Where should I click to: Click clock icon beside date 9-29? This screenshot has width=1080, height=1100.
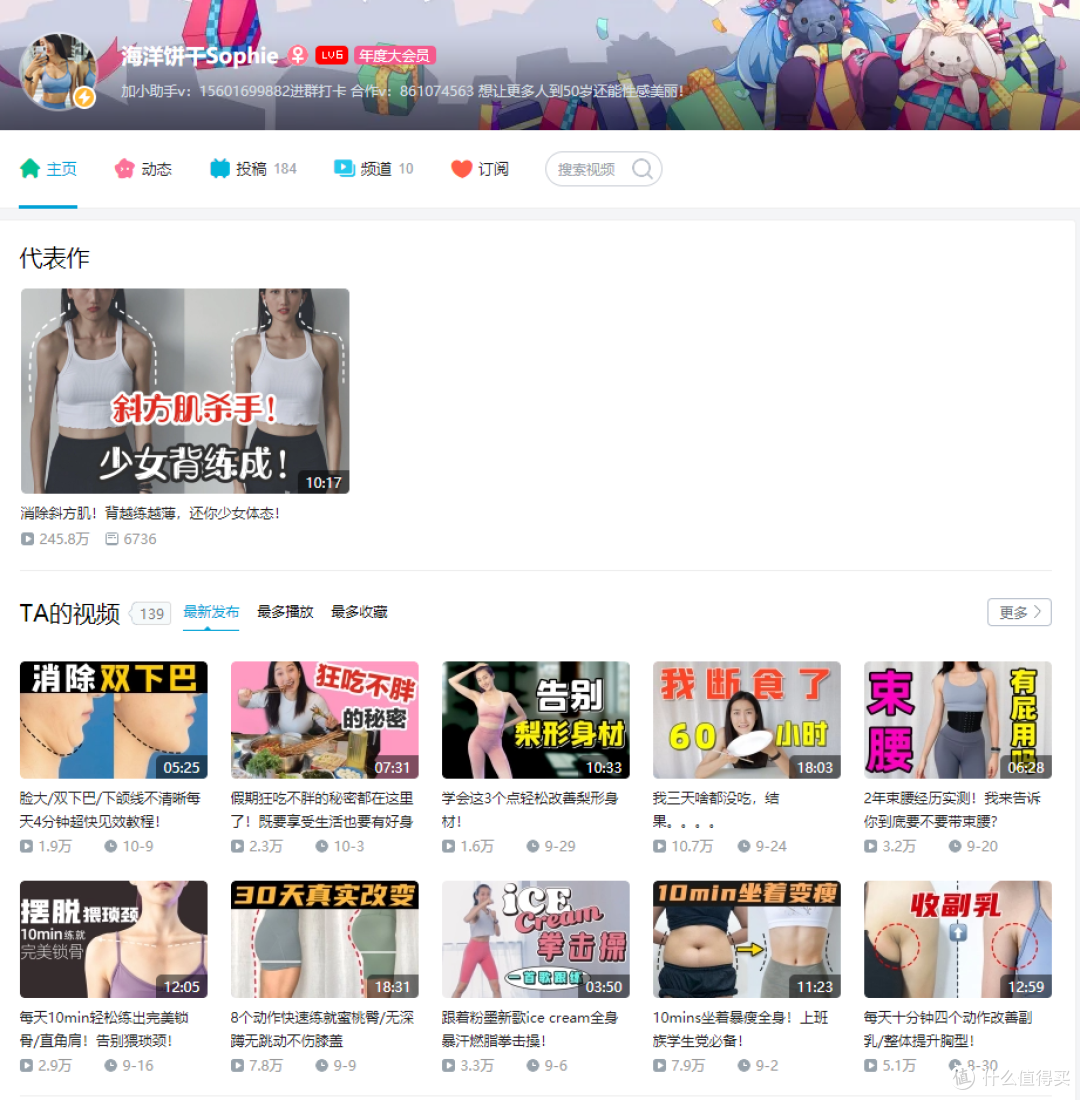click(533, 846)
